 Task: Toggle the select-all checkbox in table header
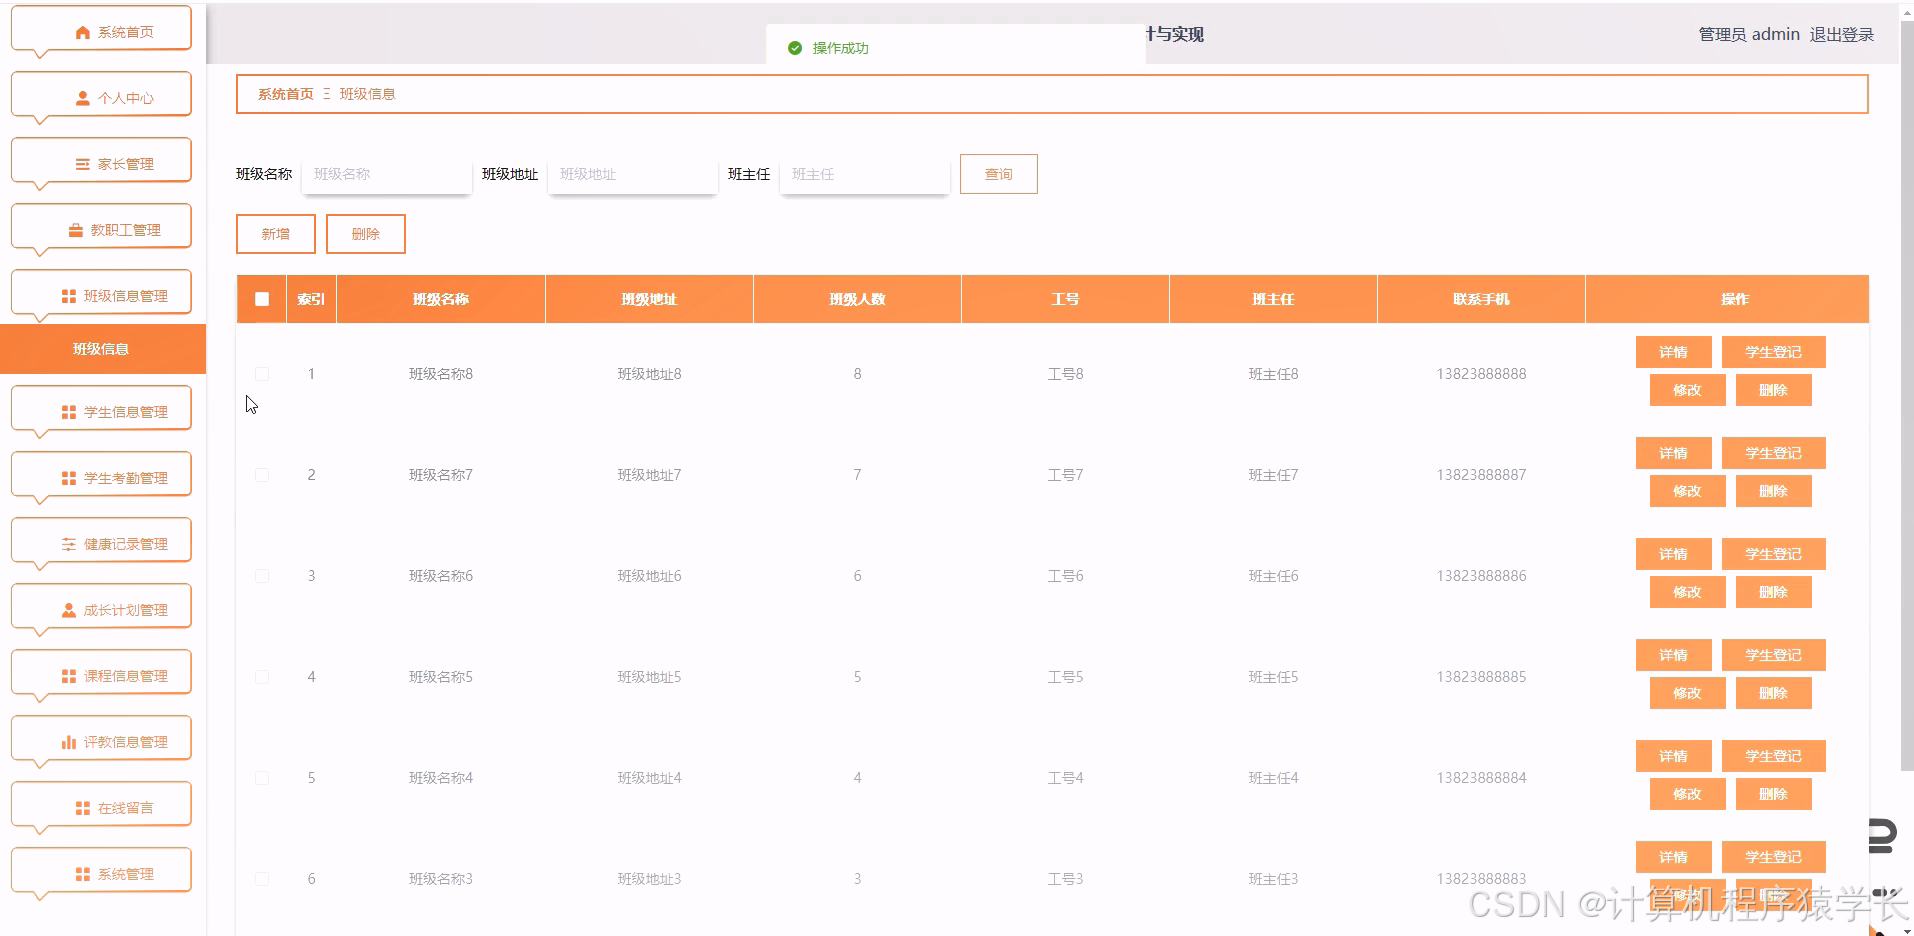[x=262, y=299]
